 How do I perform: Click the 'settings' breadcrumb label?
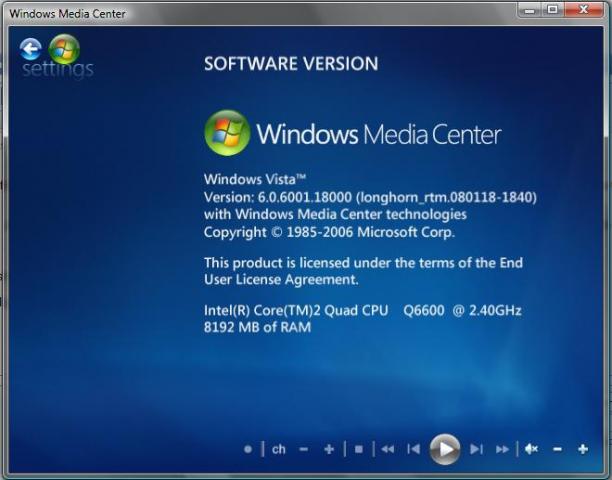pos(58,69)
